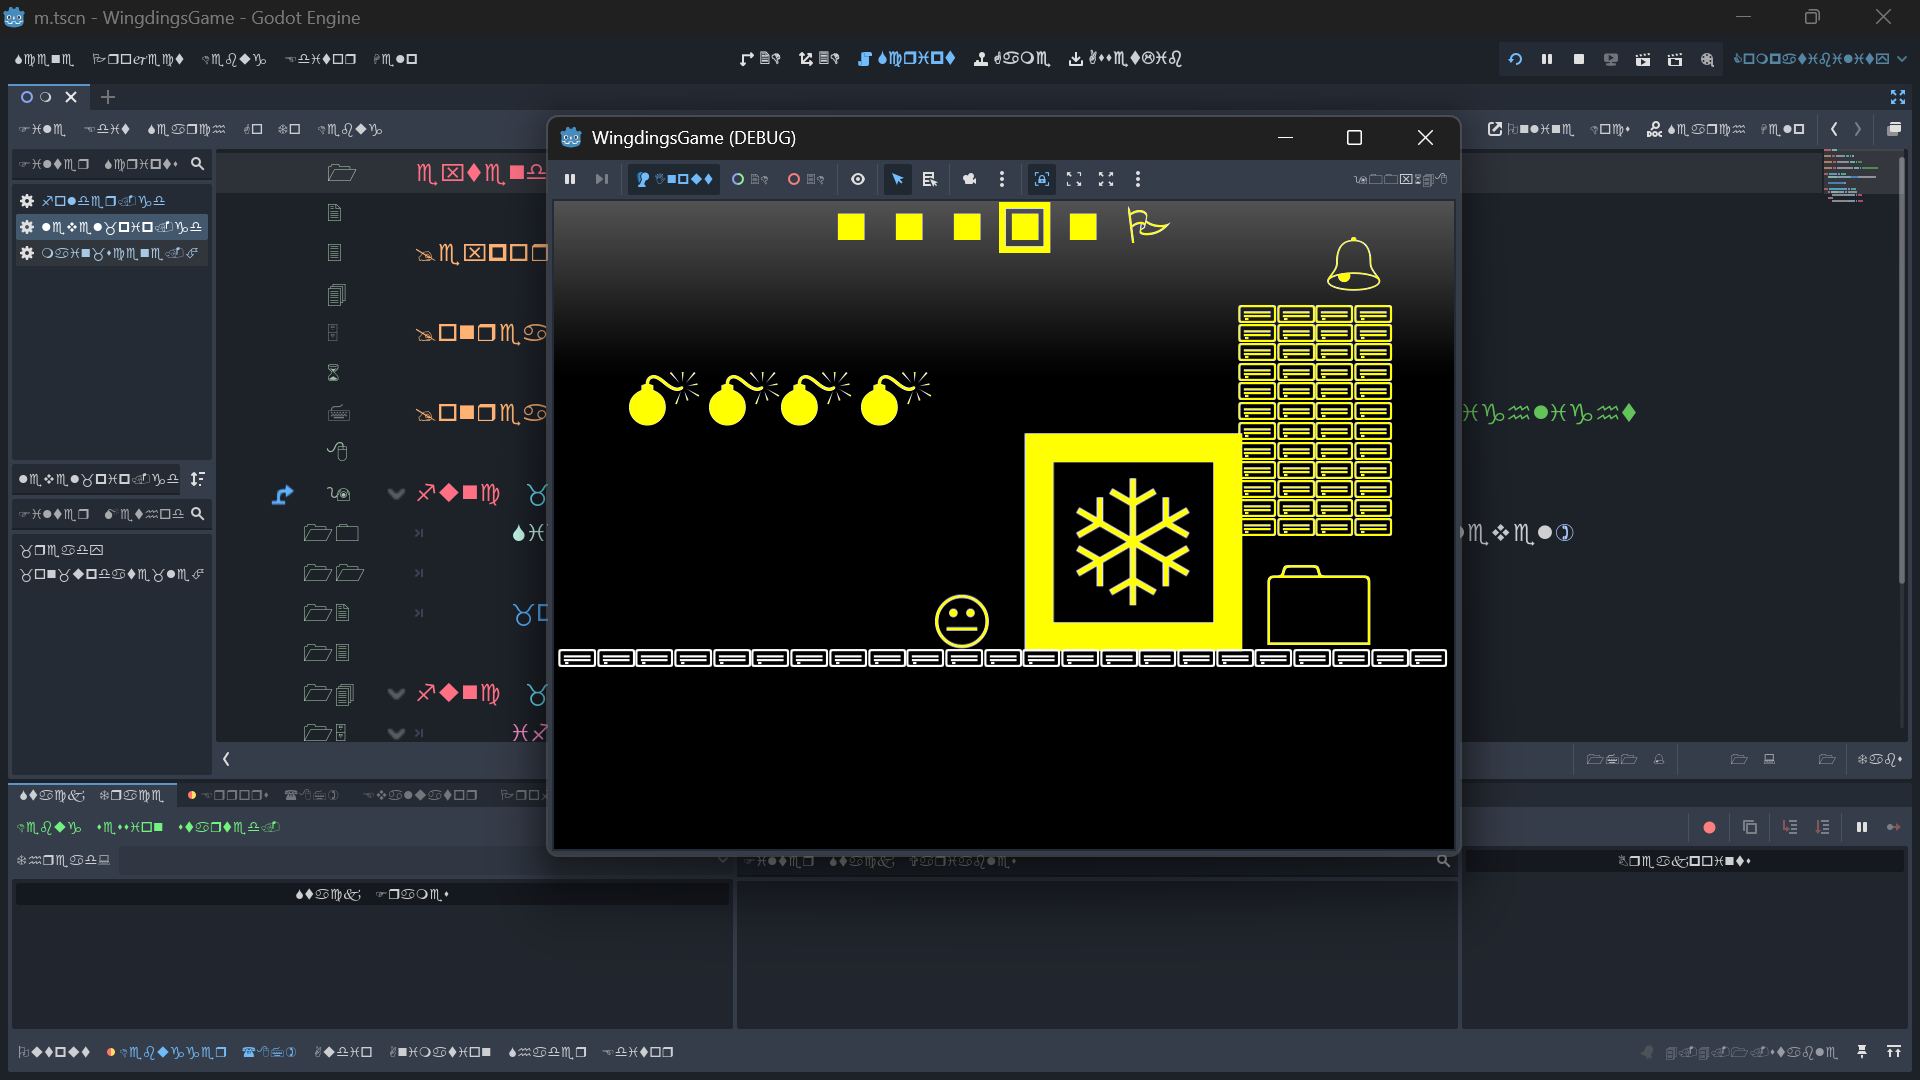1920x1080 pixels.
Task: Copy the debugger output text
Action: point(1750,827)
